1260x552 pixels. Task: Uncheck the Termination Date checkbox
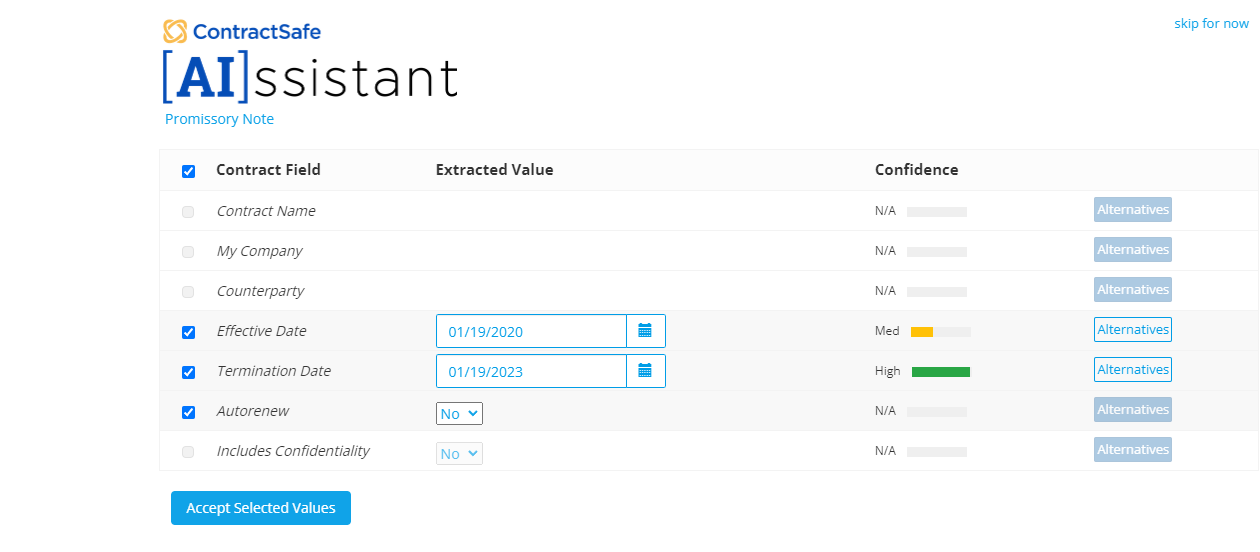(188, 372)
